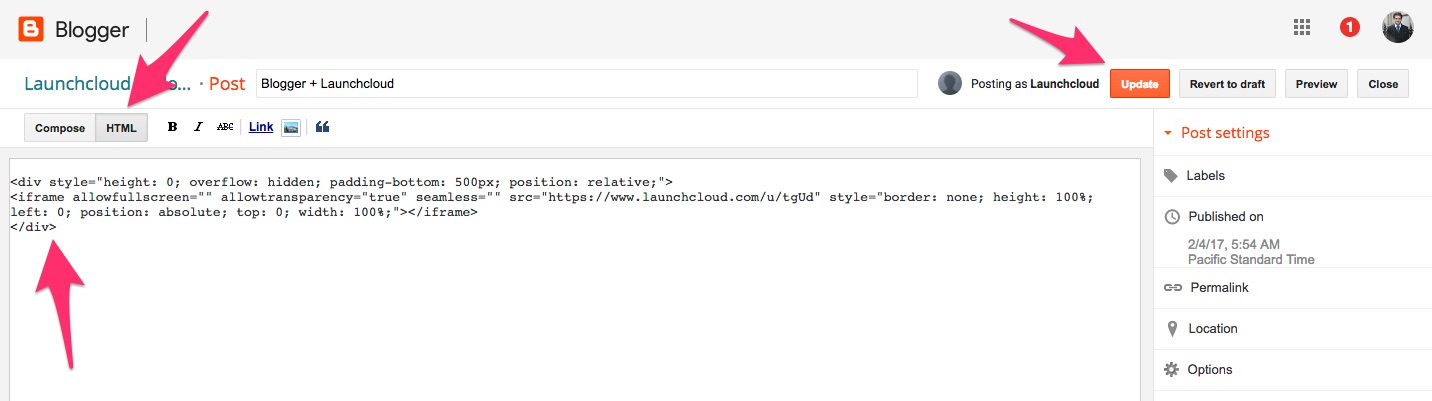This screenshot has height=401, width=1432.
Task: Apply italic formatting
Action: [x=198, y=127]
